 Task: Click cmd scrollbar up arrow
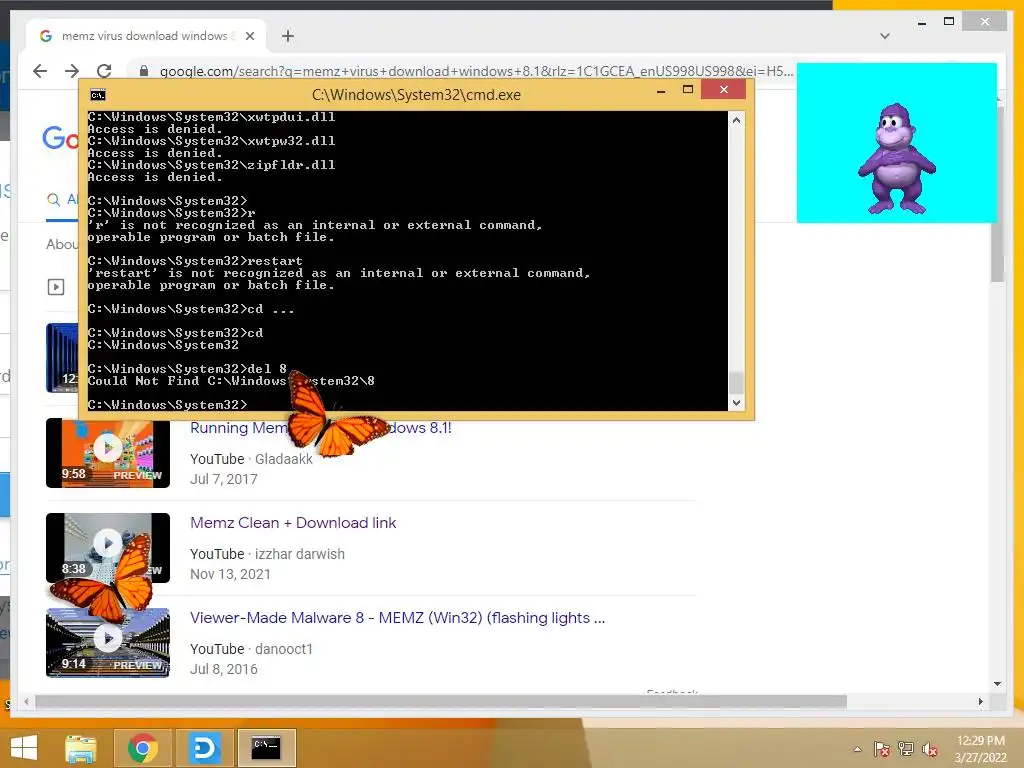click(736, 120)
